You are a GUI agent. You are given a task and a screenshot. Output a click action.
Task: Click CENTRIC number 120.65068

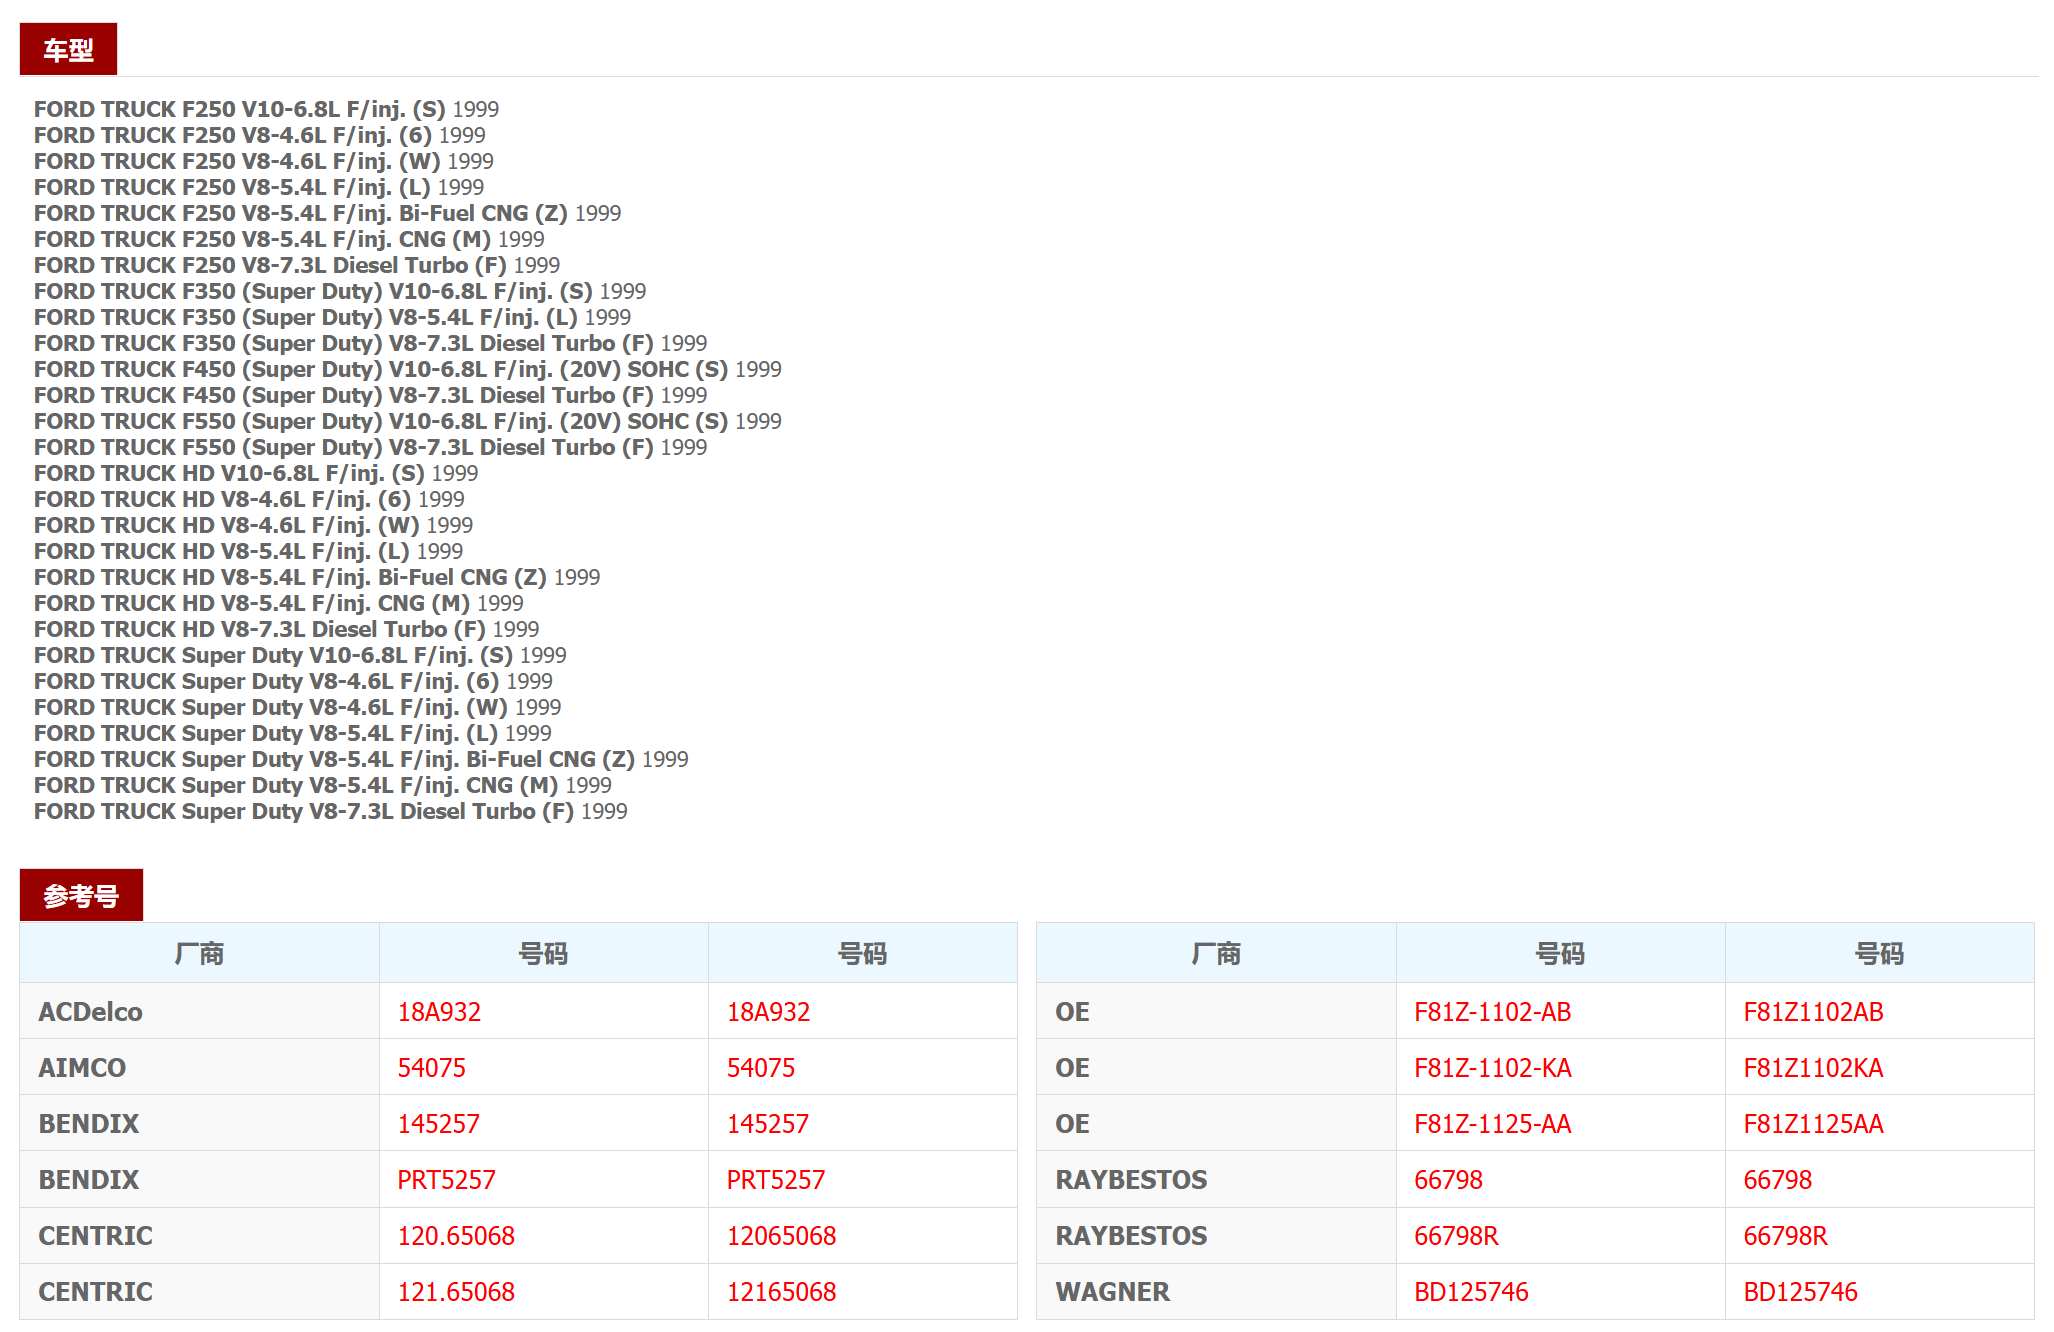coord(456,1236)
